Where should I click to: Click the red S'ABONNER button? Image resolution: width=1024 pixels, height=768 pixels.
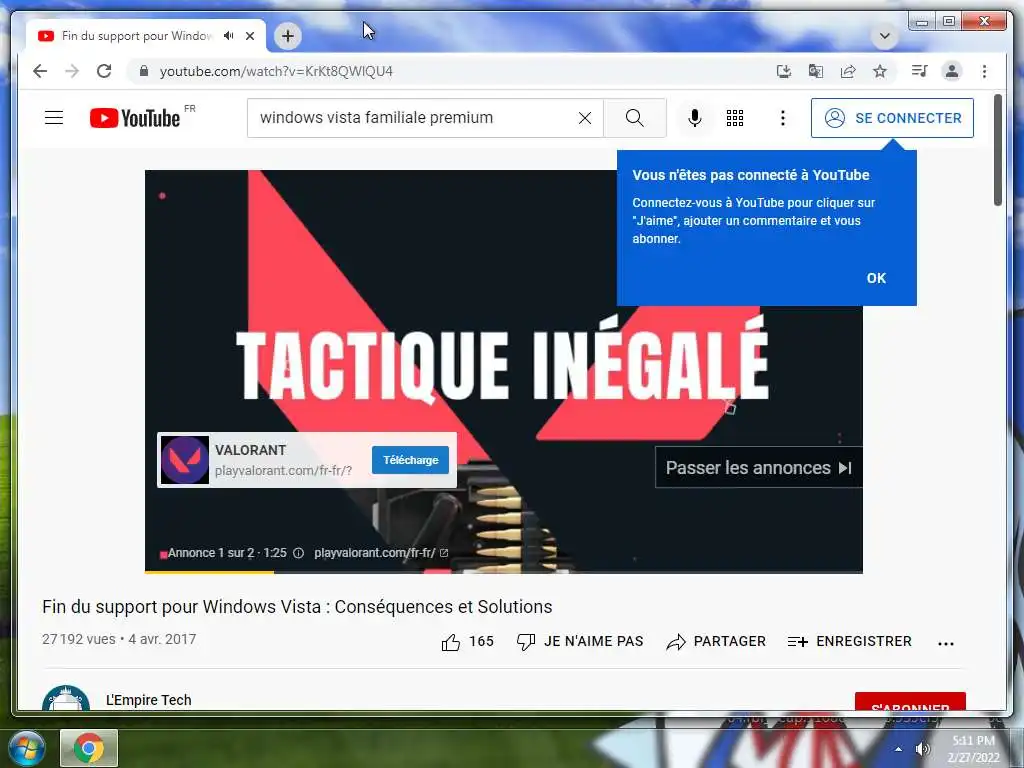coord(910,702)
